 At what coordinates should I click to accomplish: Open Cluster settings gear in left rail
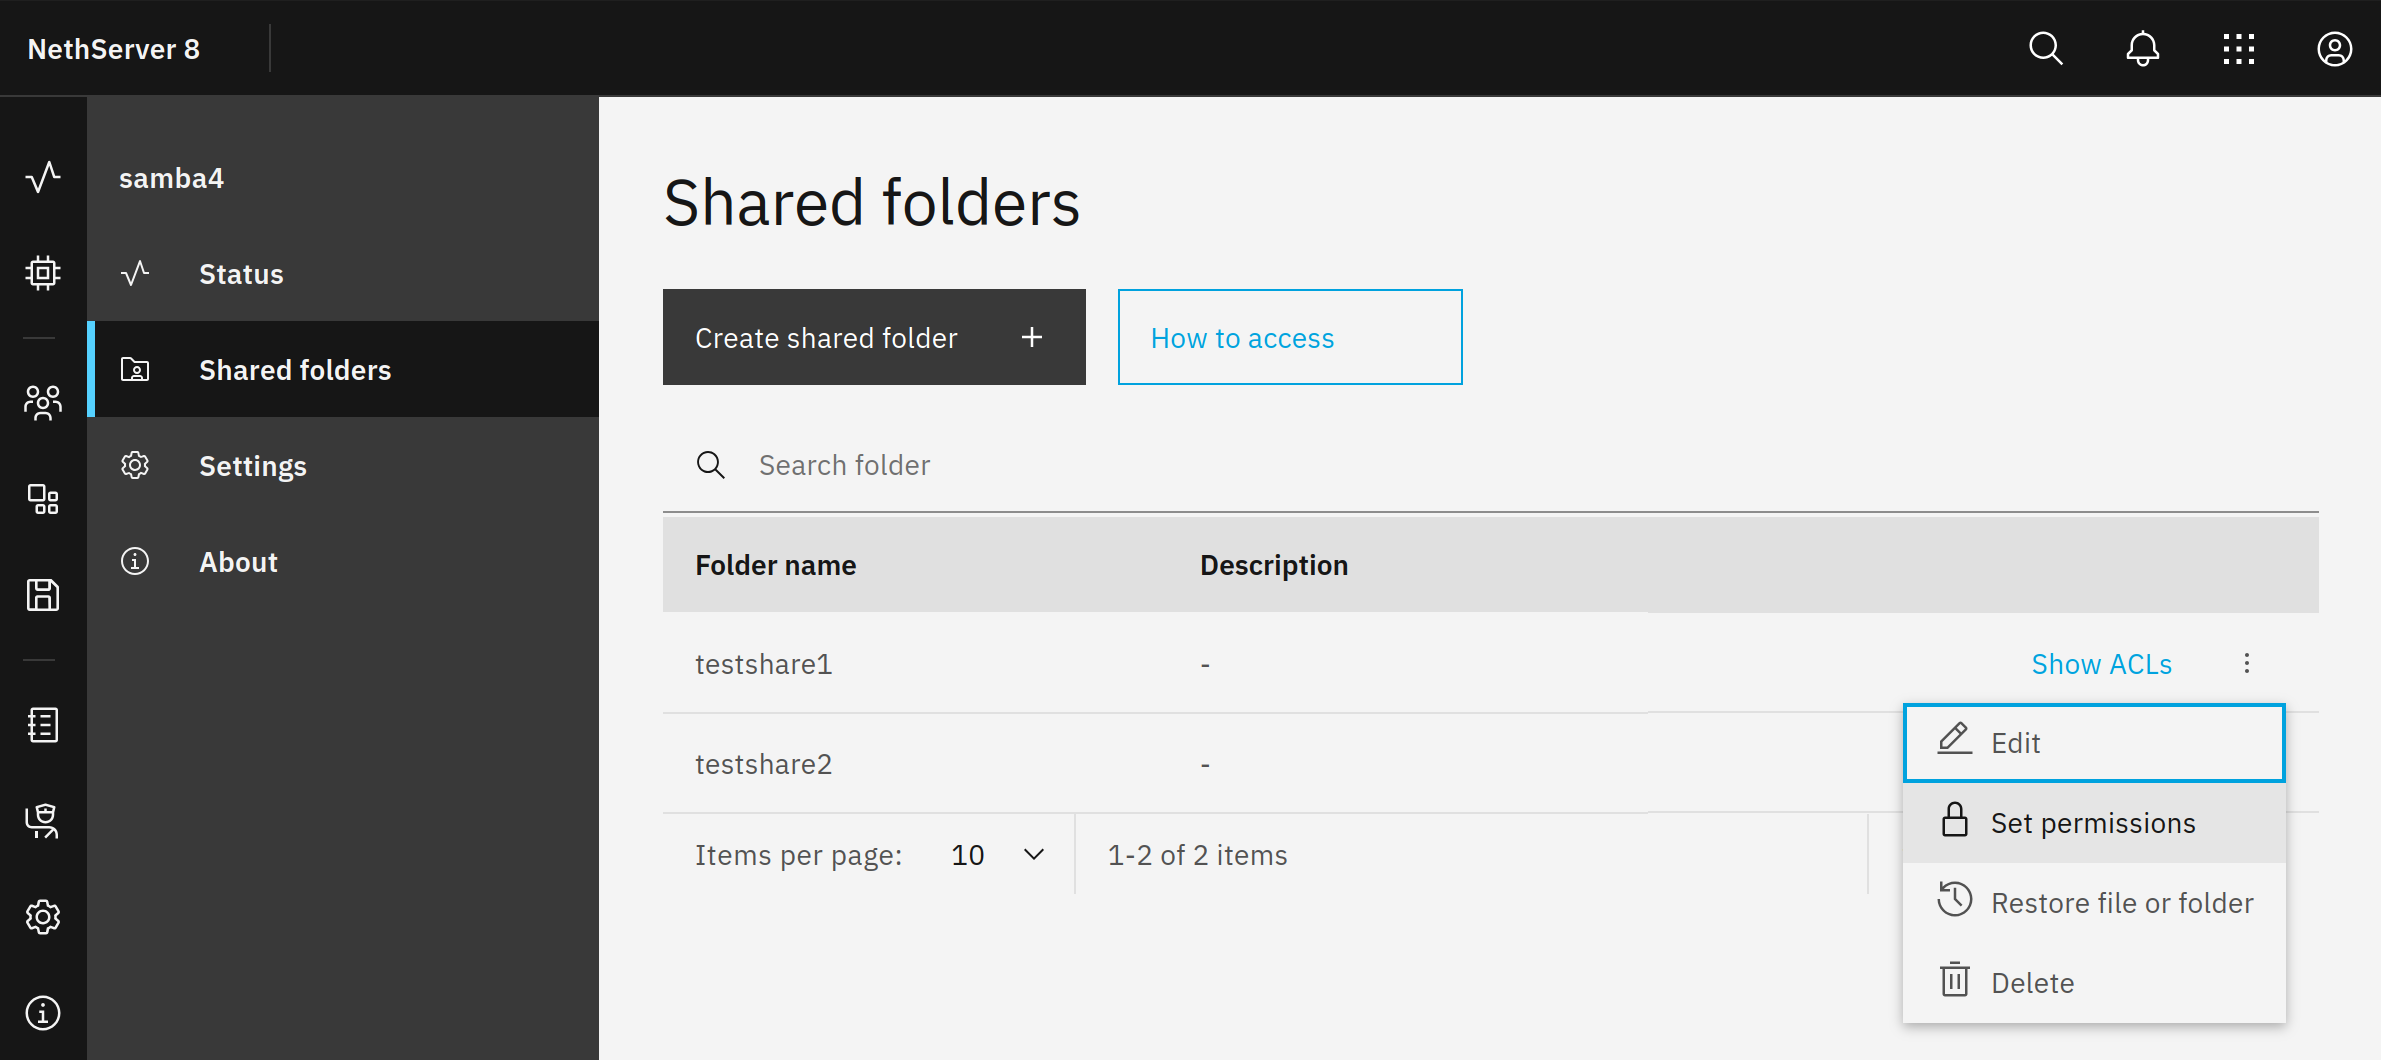[43, 916]
